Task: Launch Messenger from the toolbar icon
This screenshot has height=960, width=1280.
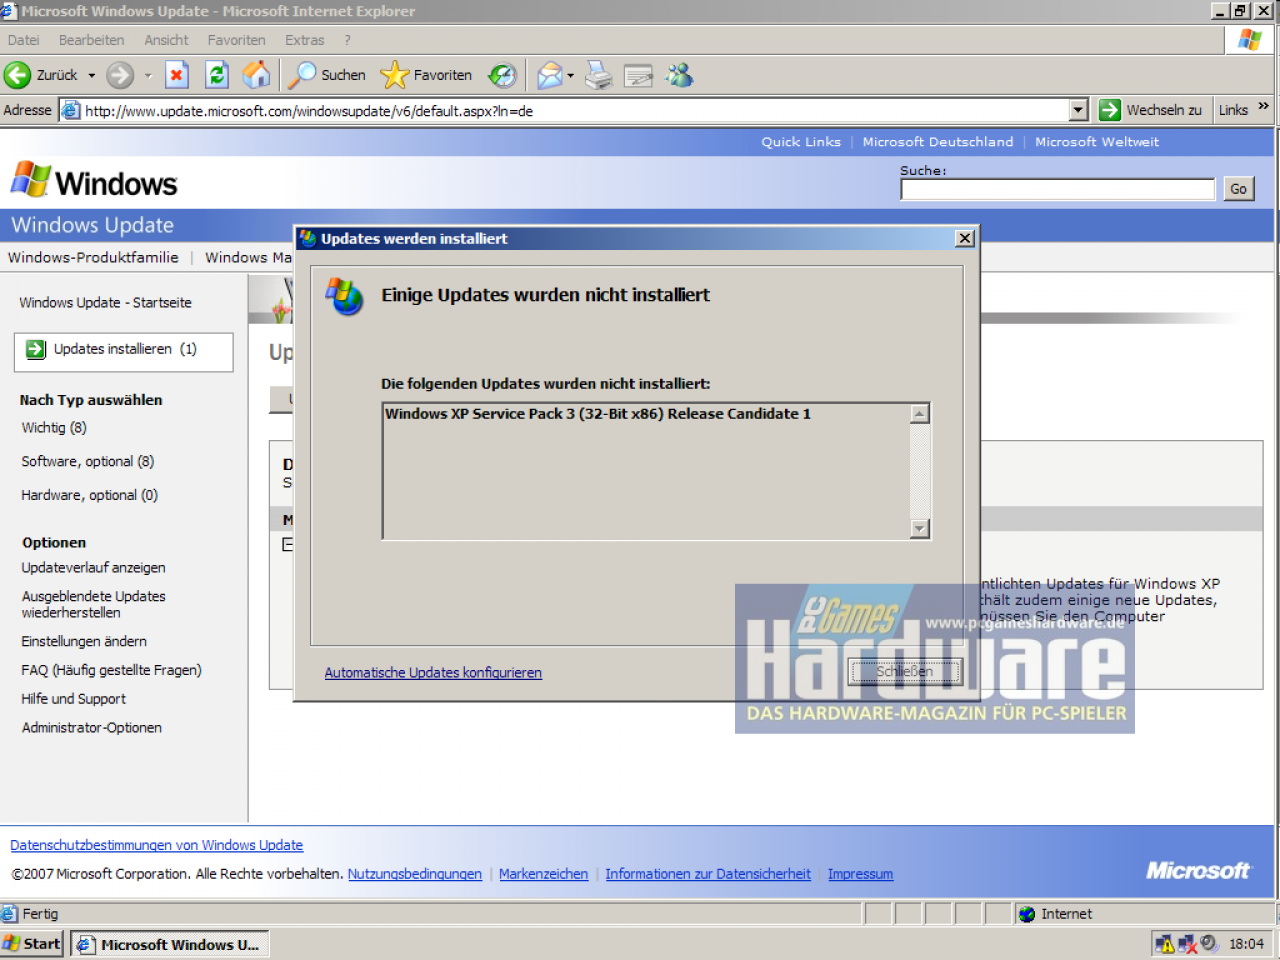Action: point(679,75)
